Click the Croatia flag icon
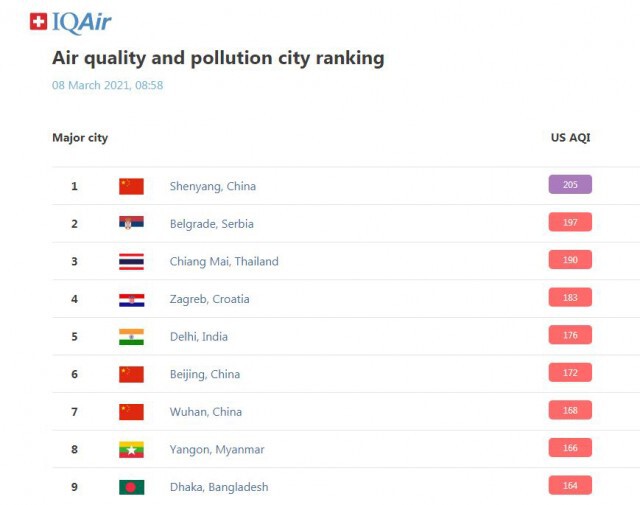Screen dimensions: 640x505 131,300
